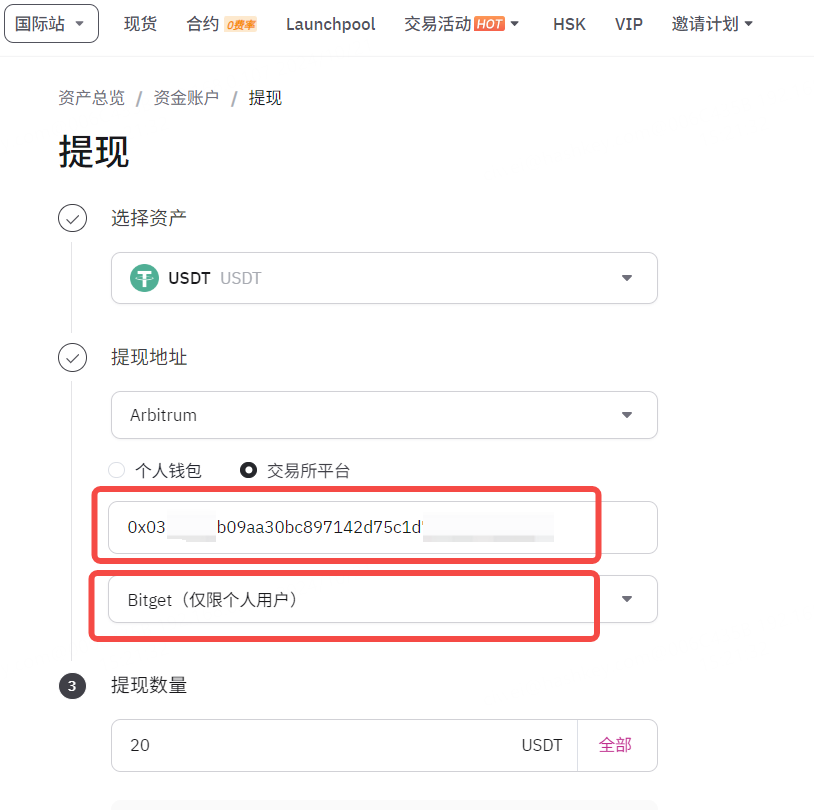This screenshot has width=814, height=810.
Task: Open the Bitget exchange platform dropdown
Action: coord(383,599)
